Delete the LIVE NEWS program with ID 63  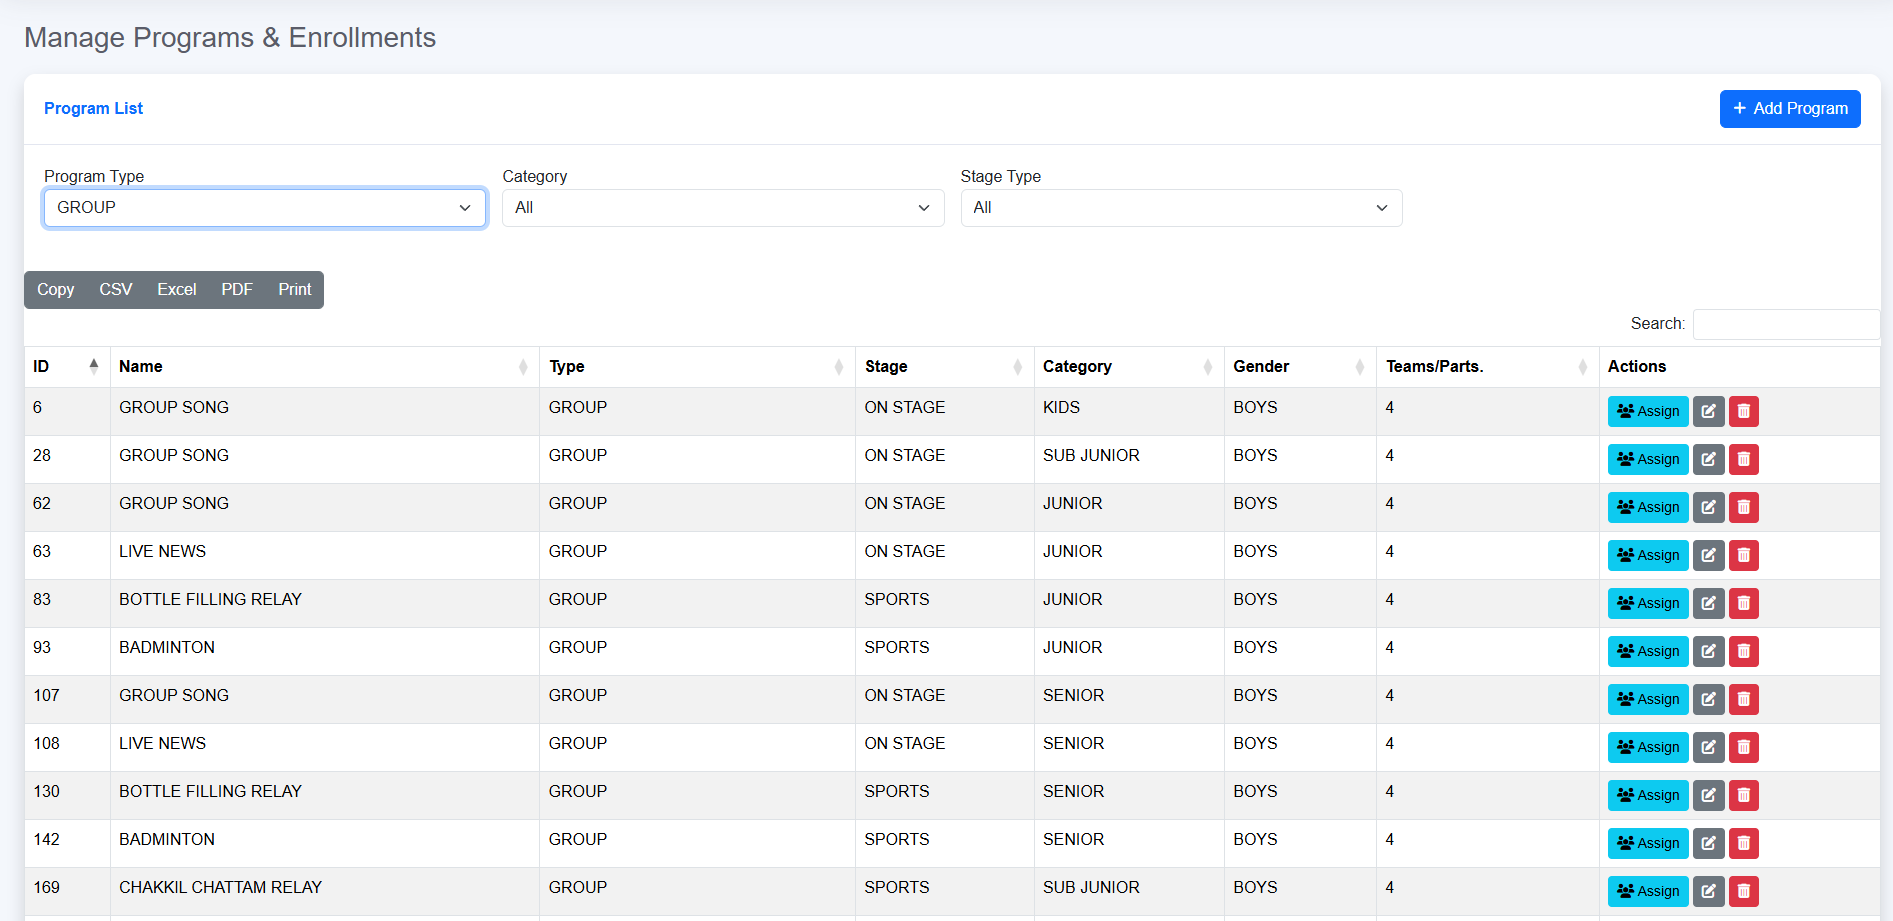click(x=1743, y=555)
